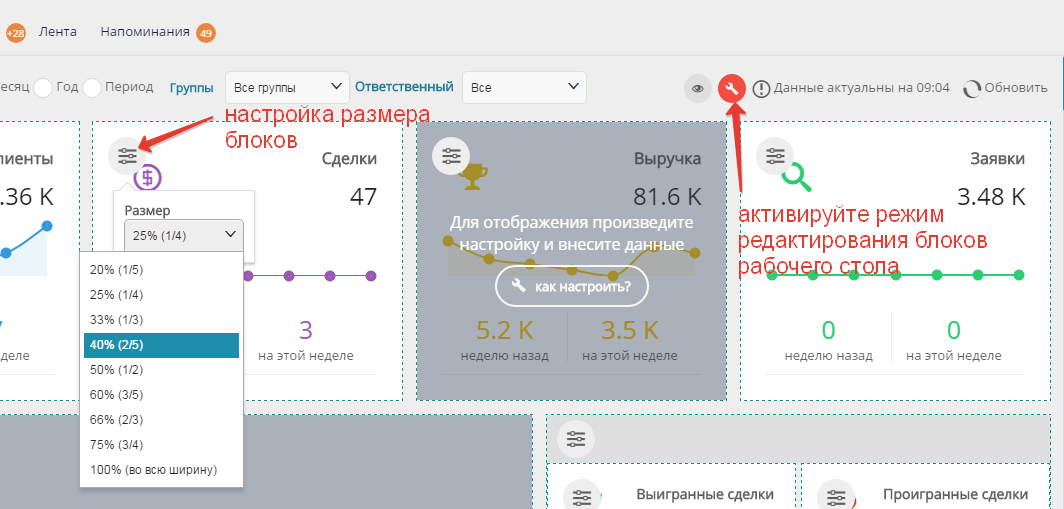Click the last point of the blue Клиенты chart
This screenshot has height=509, width=1064.
(47, 225)
